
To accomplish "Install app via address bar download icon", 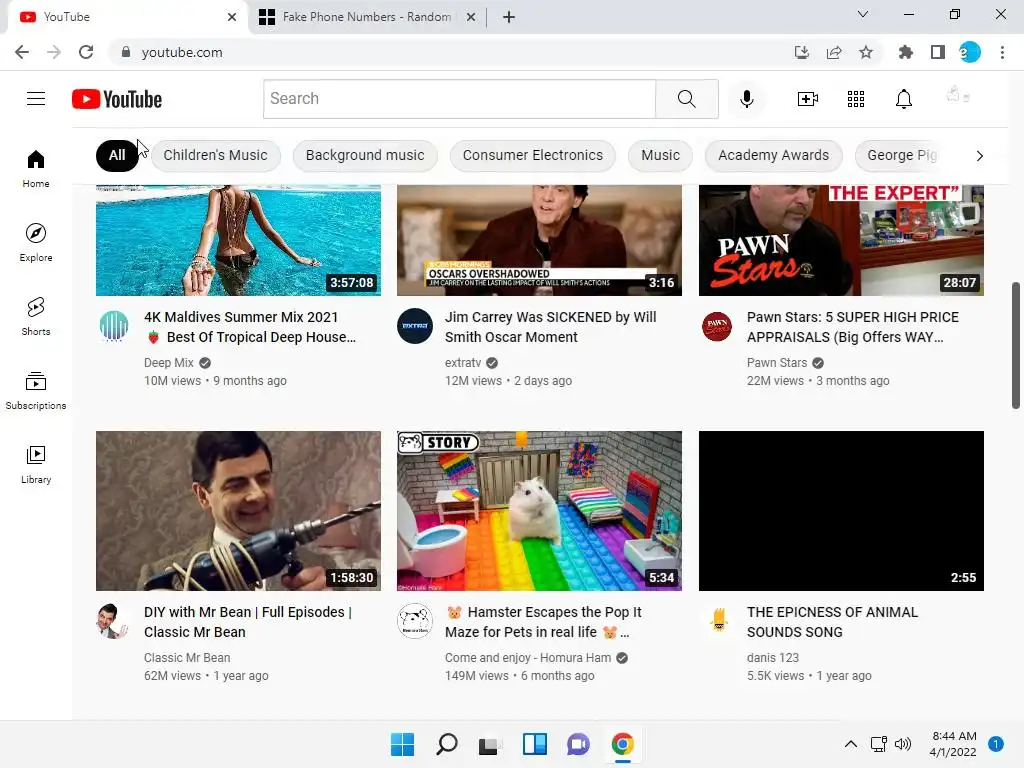I will click(802, 52).
